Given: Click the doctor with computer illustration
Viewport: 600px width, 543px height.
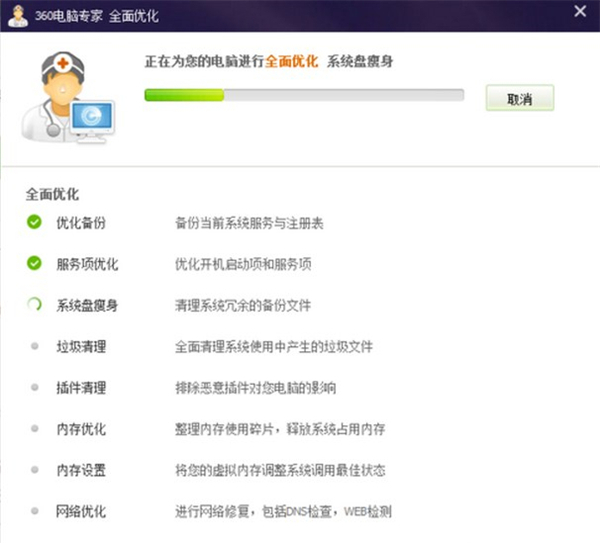Looking at the screenshot, I should pyautogui.click(x=66, y=100).
